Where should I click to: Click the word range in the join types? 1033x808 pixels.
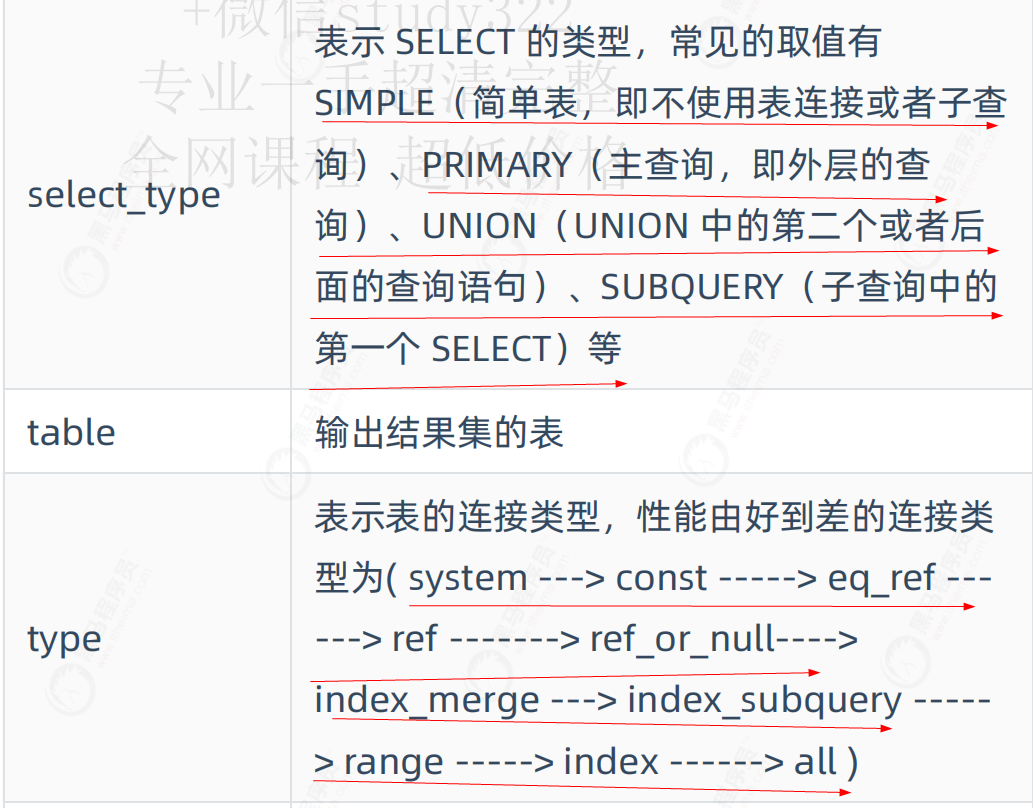[393, 762]
